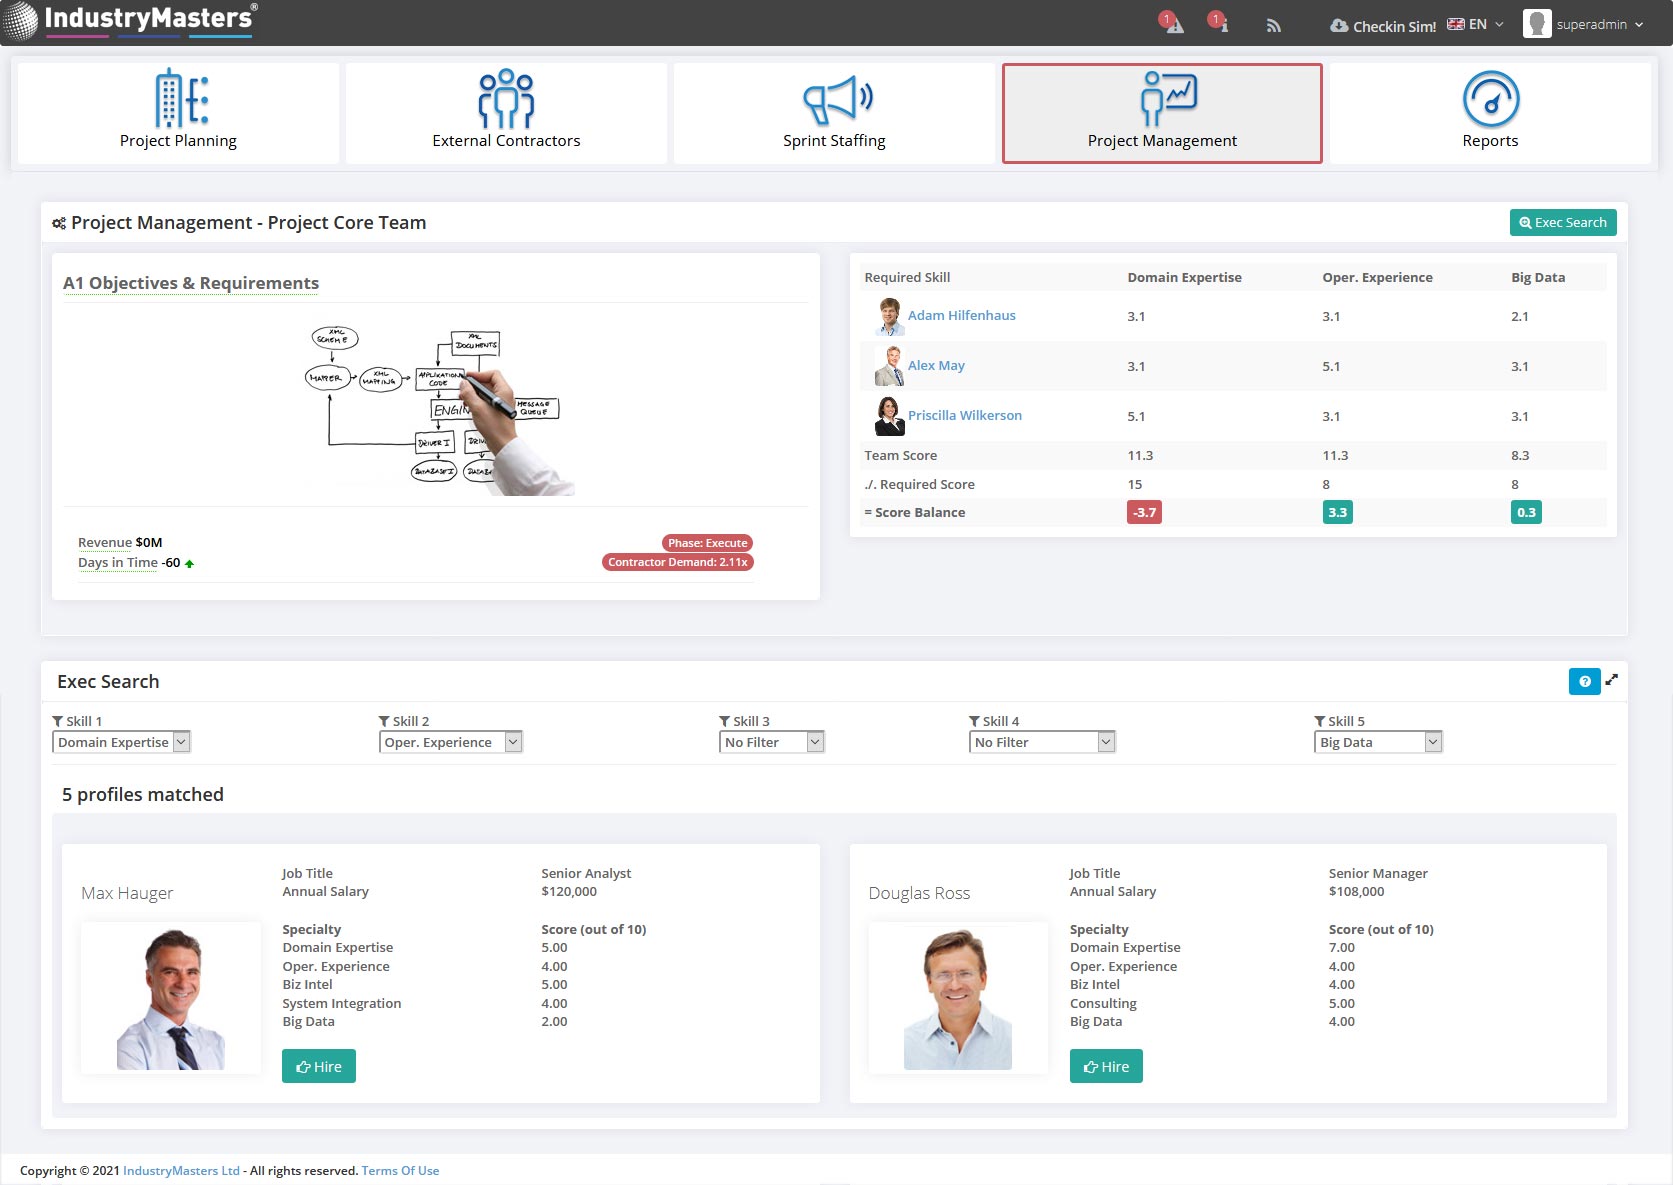1673x1185 pixels.
Task: Hire Douglas Ross
Action: click(x=1106, y=1067)
